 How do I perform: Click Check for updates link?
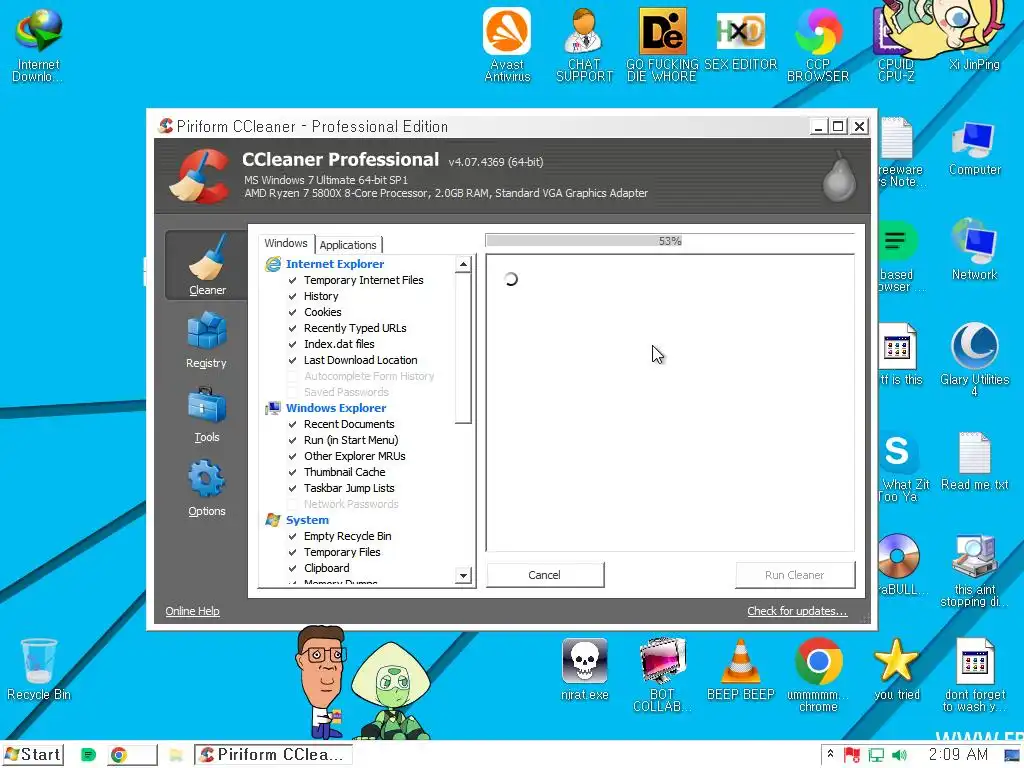click(797, 611)
